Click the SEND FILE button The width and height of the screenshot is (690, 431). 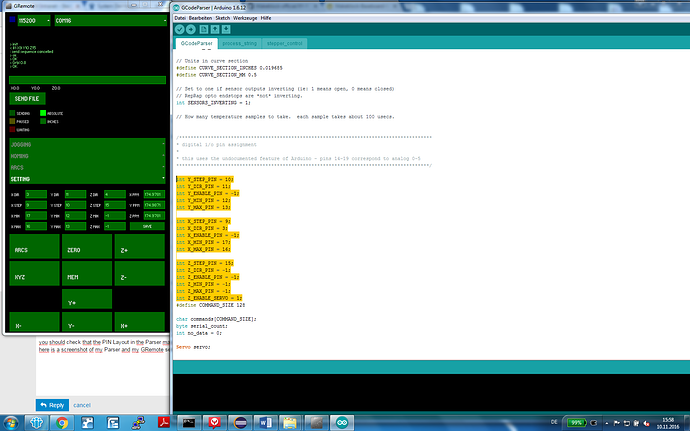[x=27, y=99]
